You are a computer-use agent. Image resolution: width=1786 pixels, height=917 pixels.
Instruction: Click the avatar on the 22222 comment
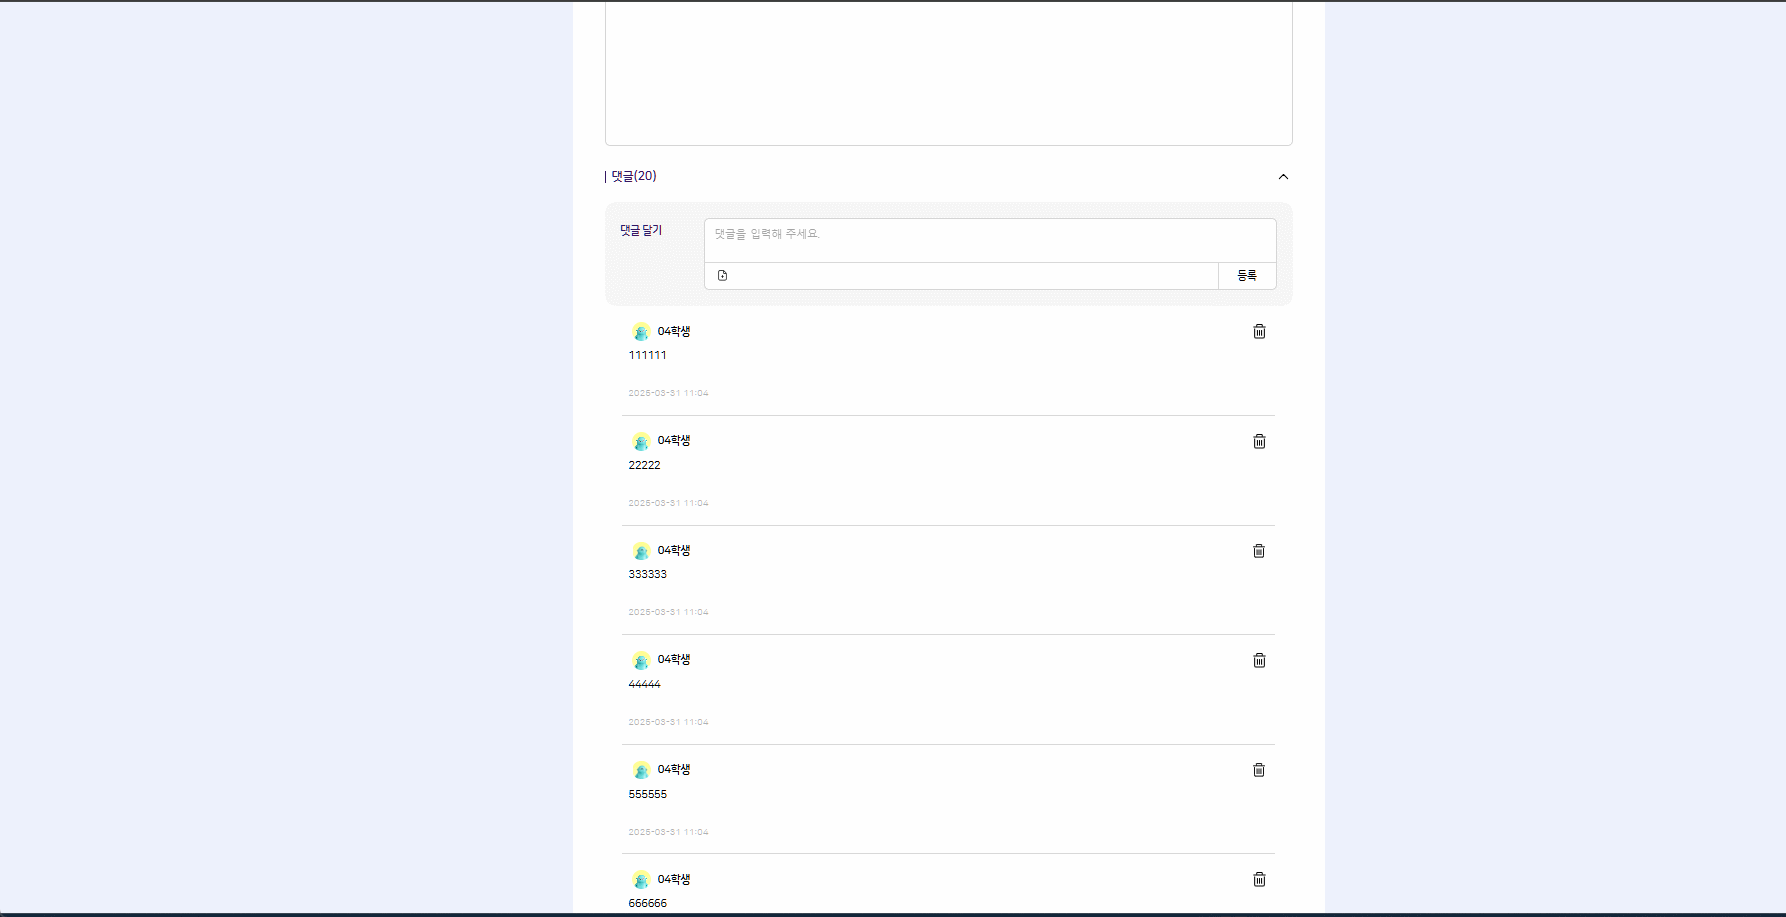(641, 442)
